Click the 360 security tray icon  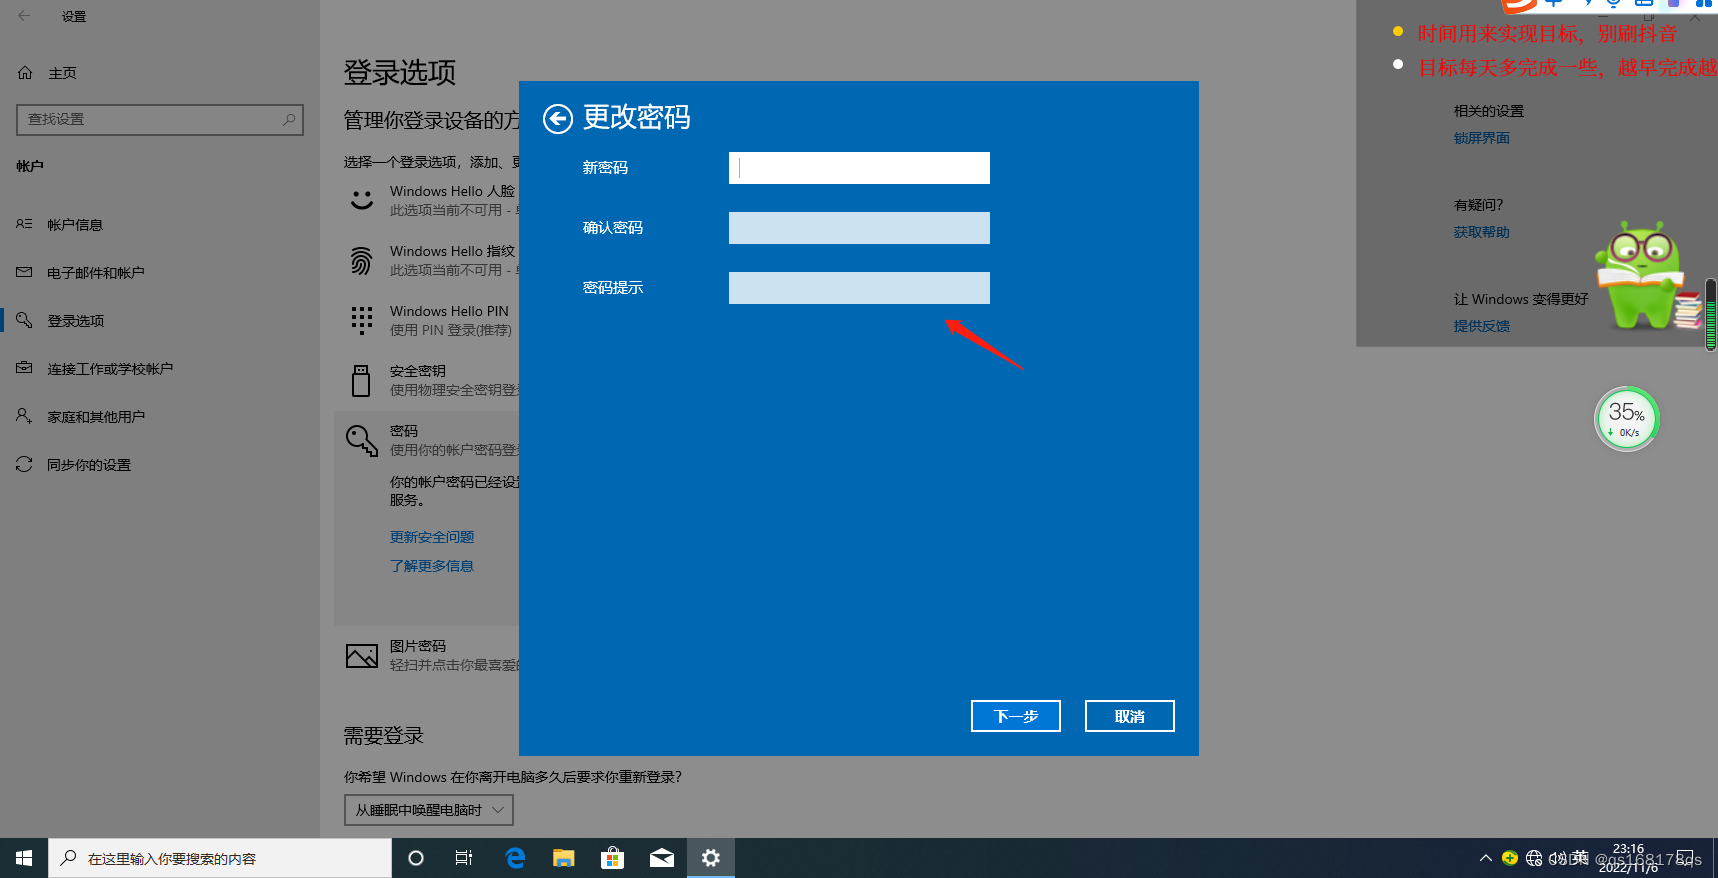[1510, 858]
